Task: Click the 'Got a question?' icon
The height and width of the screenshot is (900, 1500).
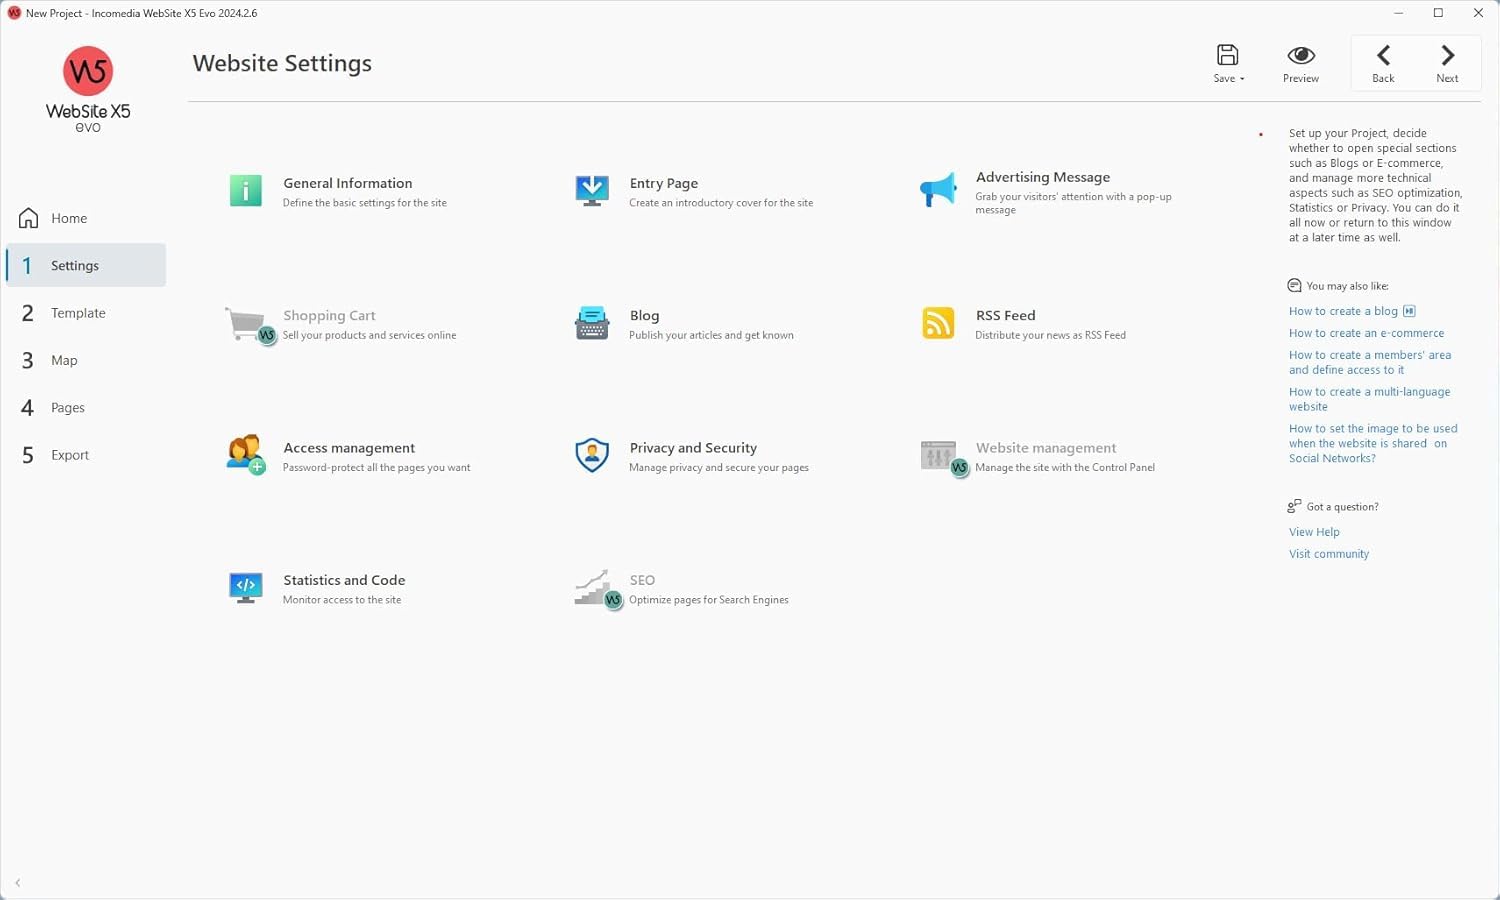Action: 1294,506
